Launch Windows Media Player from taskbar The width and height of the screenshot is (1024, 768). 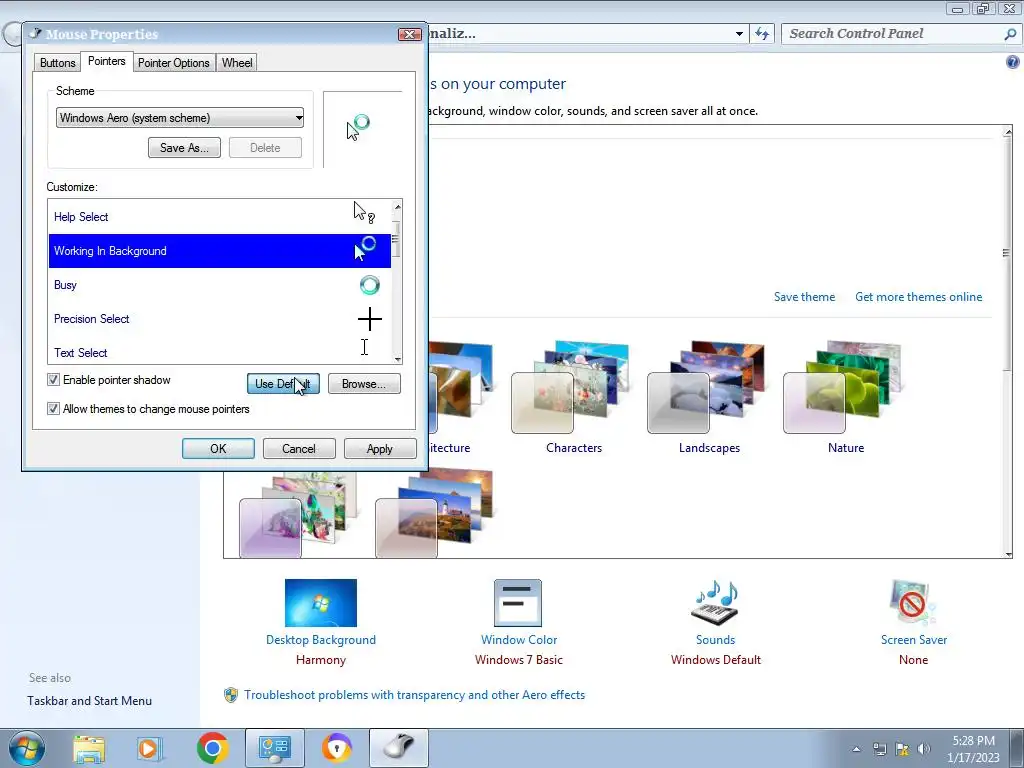pos(149,748)
